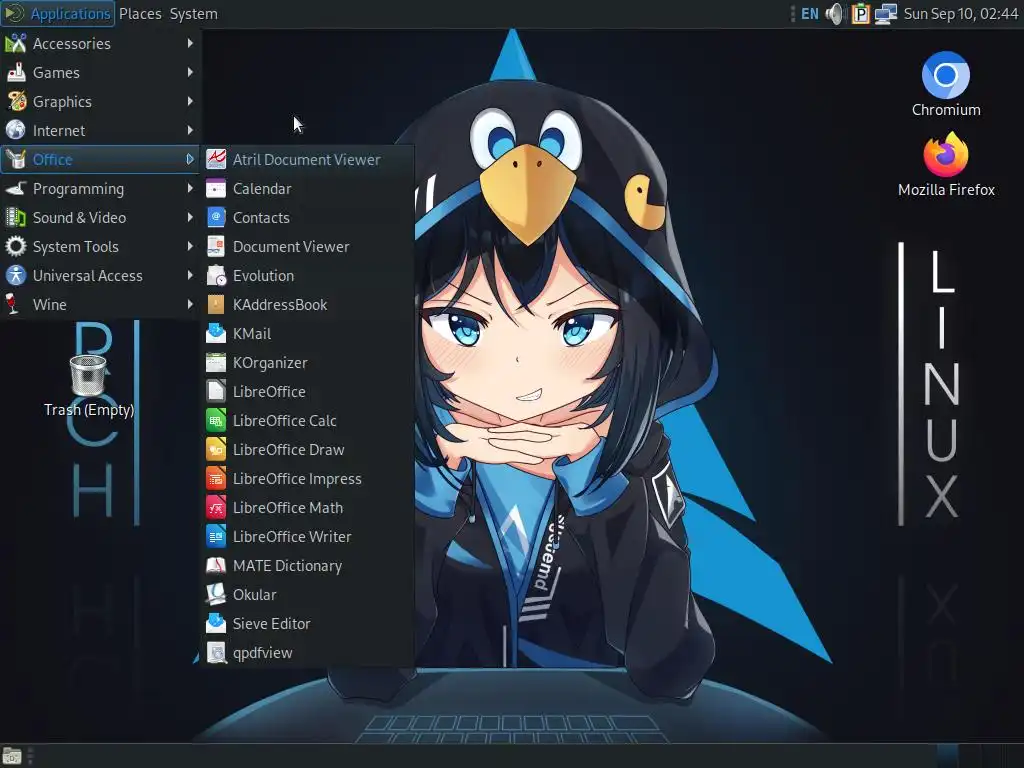Select the highlighted Office category
1024x768 pixels.
[x=101, y=159]
